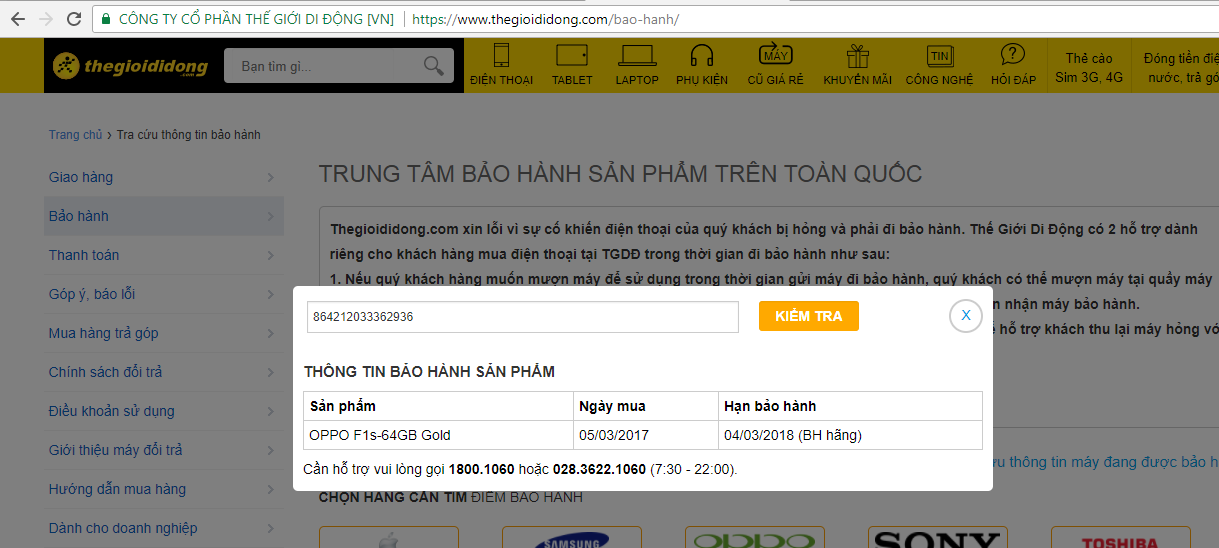Click the KIỂM TRA button
This screenshot has width=1219, height=548.
pos(808,316)
